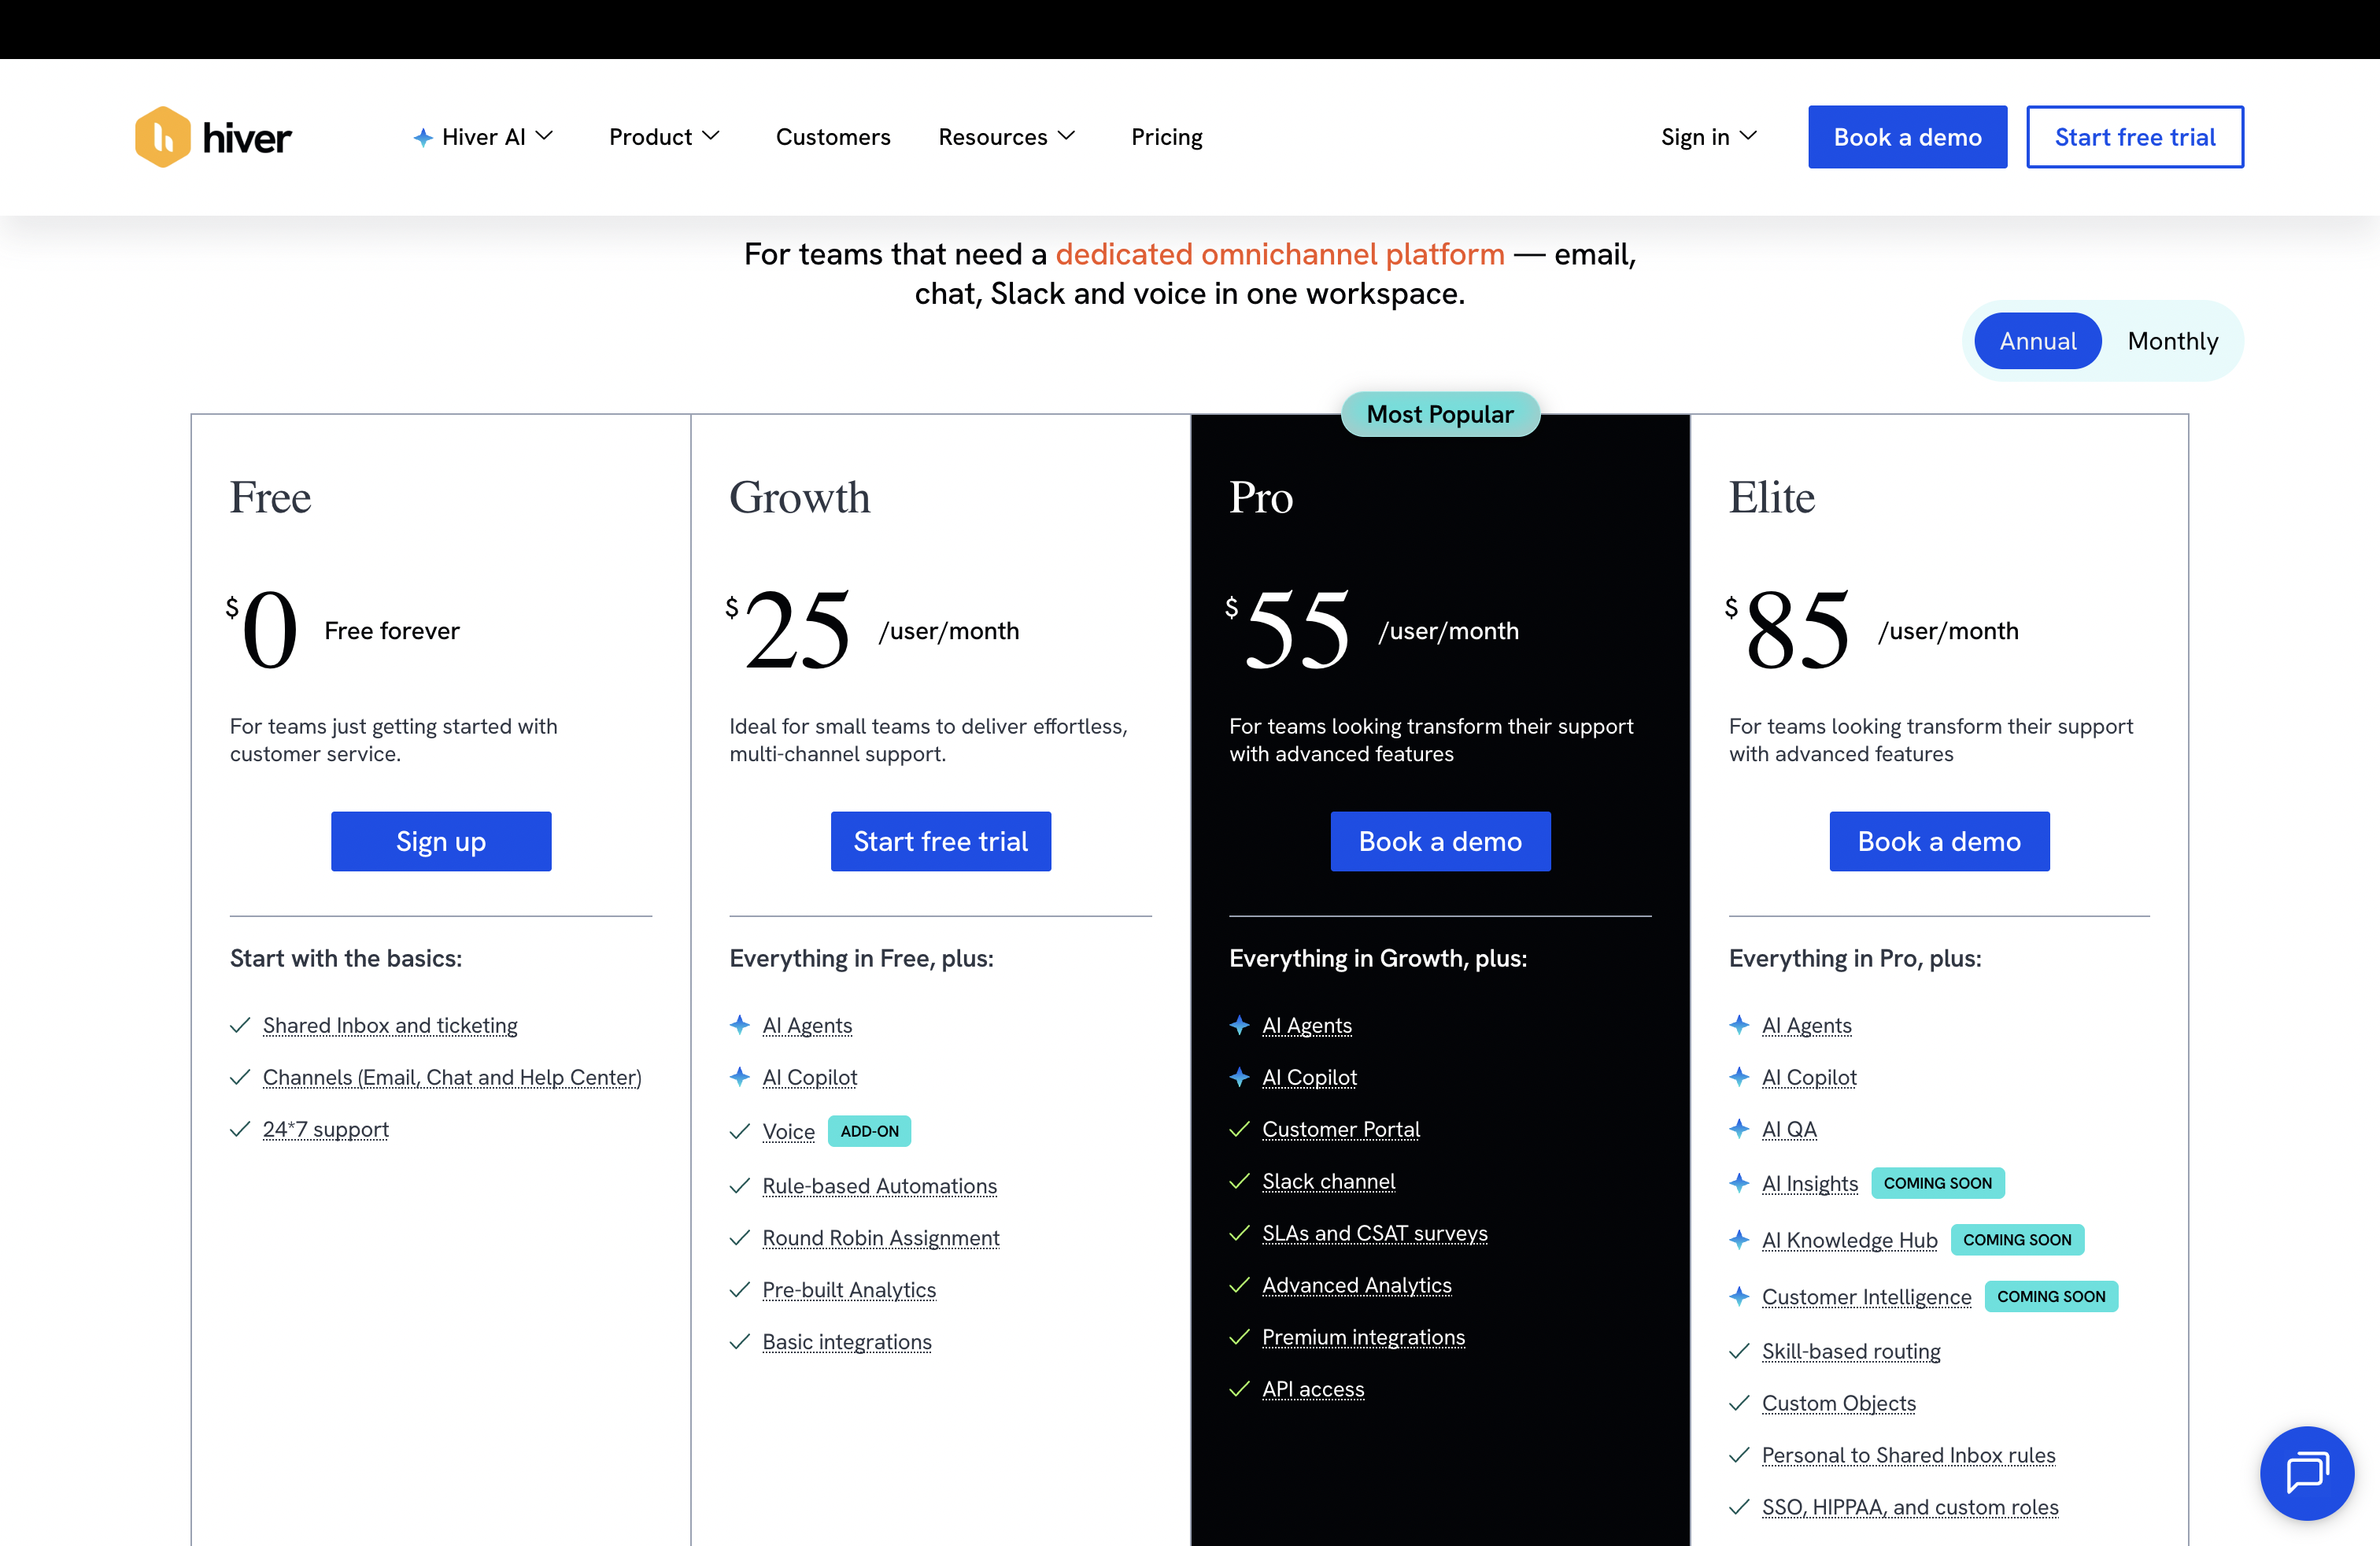Image resolution: width=2380 pixels, height=1546 pixels.
Task: Click sparkle icon next to AI QA
Action: [1739, 1129]
